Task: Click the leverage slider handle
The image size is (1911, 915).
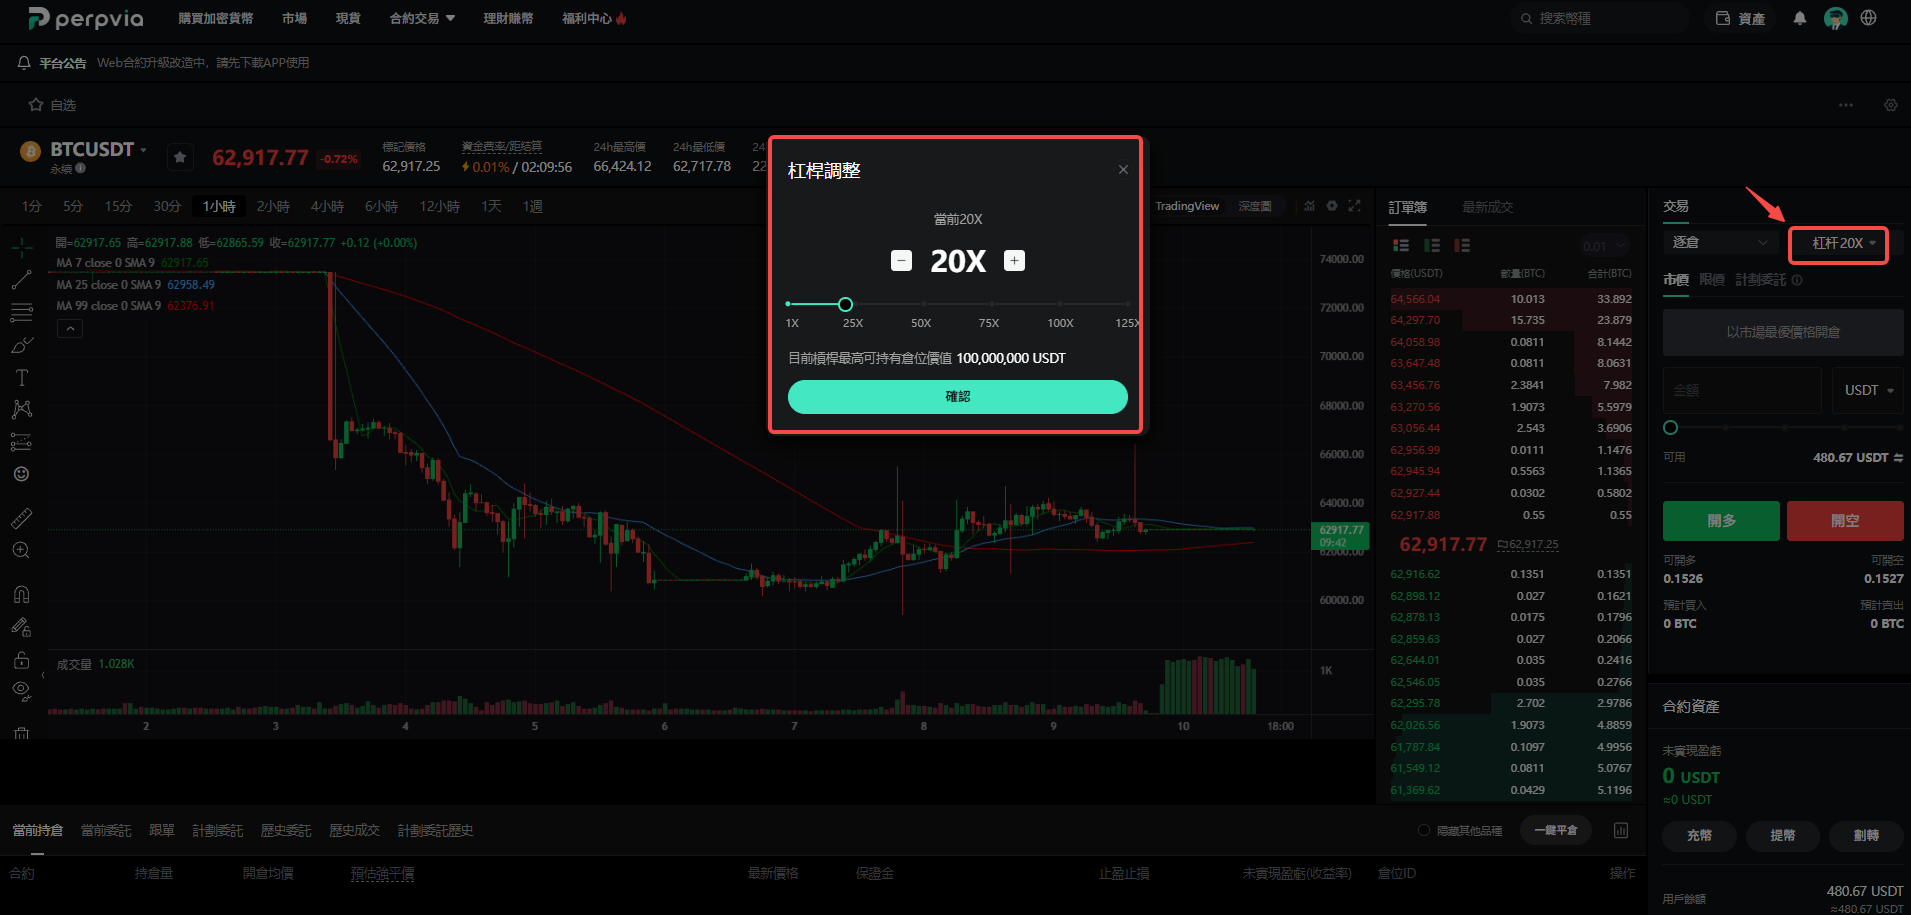Action: [845, 304]
